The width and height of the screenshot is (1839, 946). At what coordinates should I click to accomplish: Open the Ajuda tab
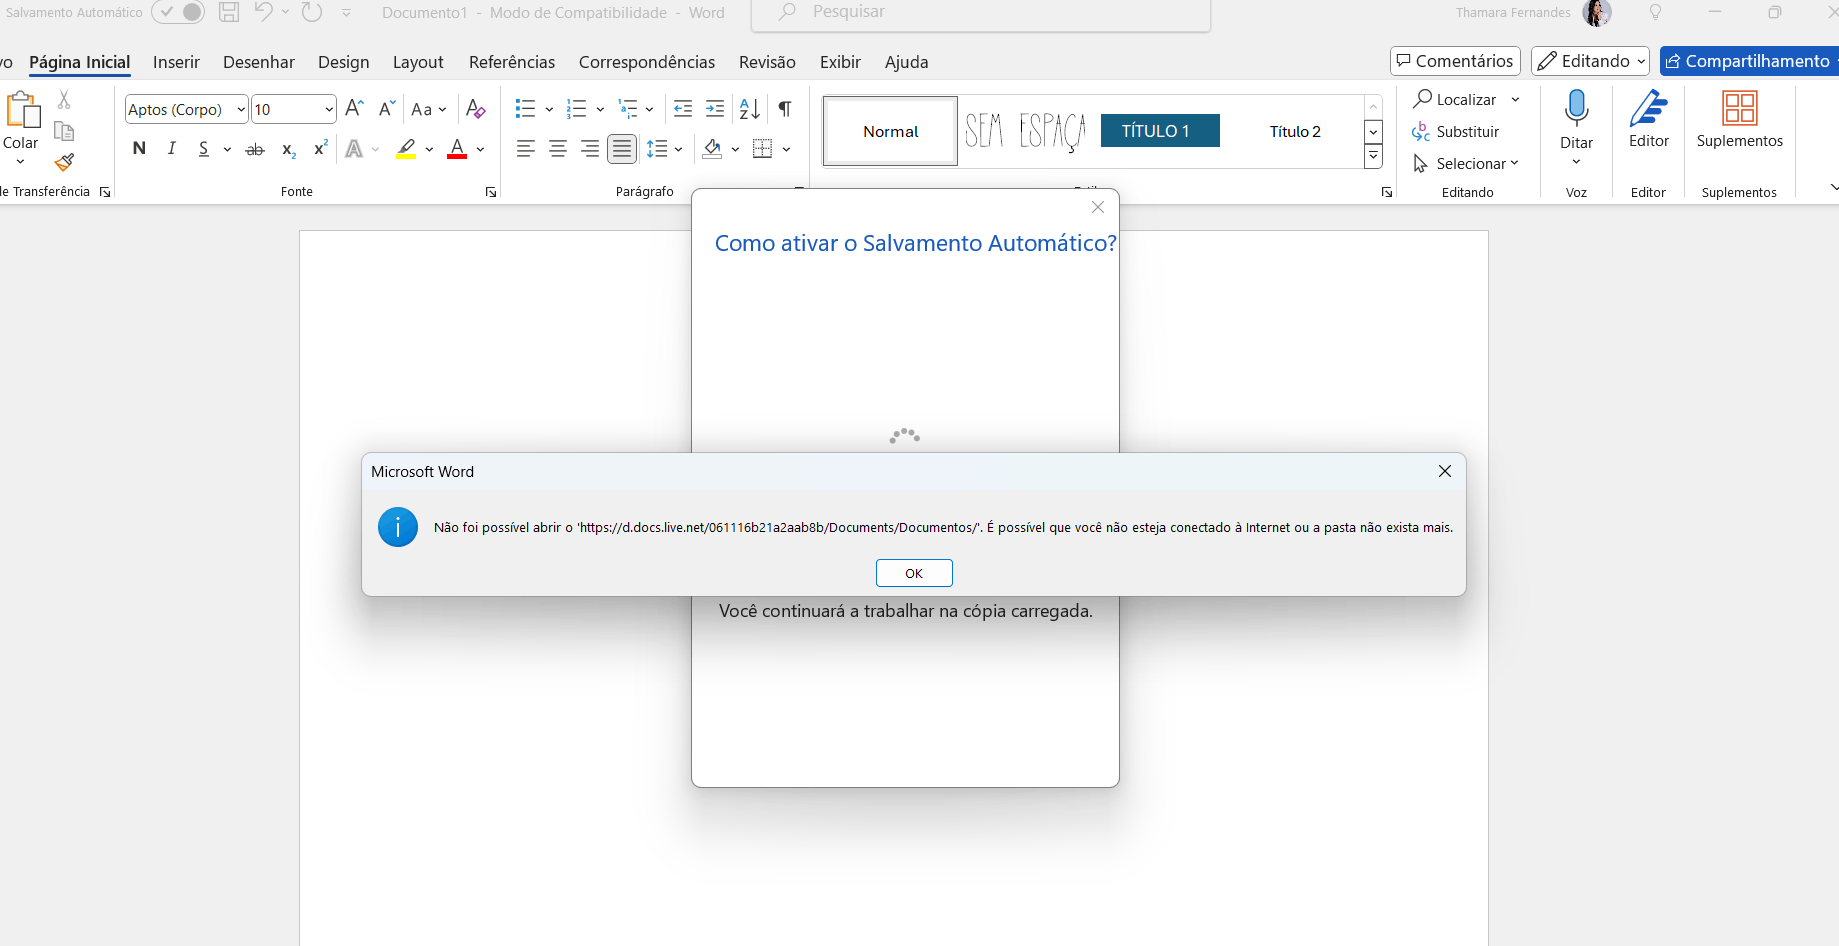(907, 62)
